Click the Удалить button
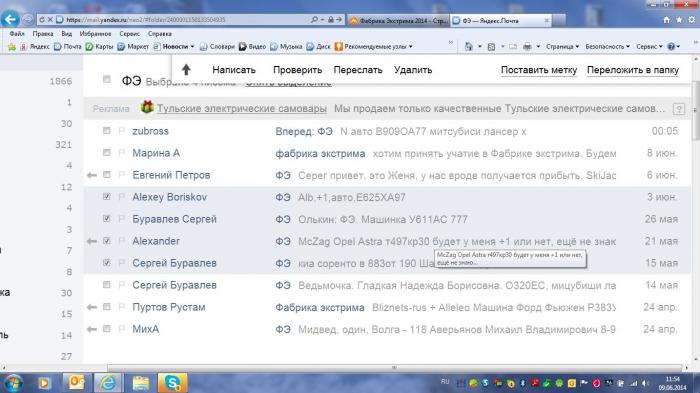Image resolution: width=700 pixels, height=393 pixels. (413, 70)
